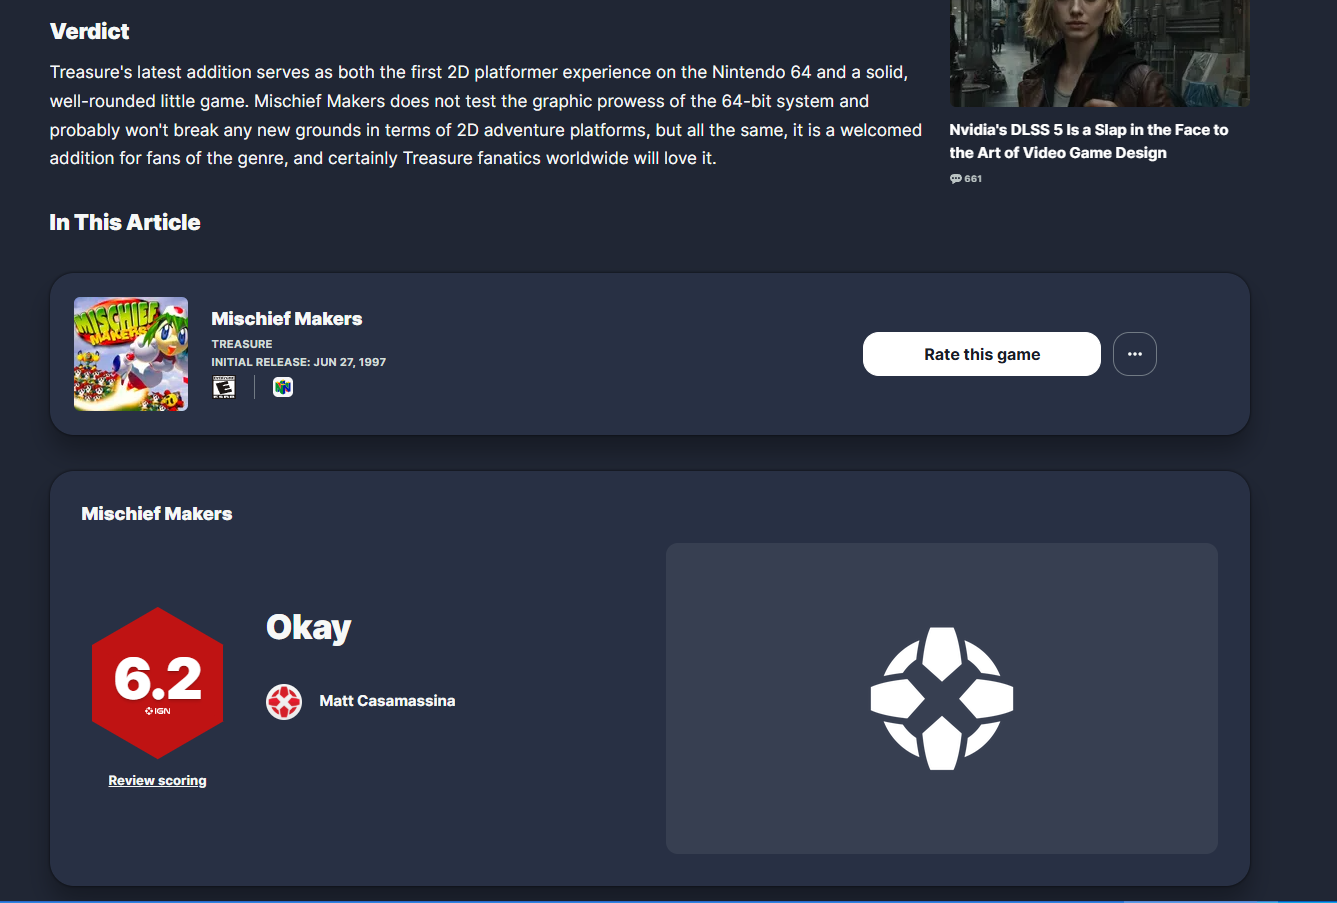
Task: Click the In This Article heading
Action: coord(125,222)
